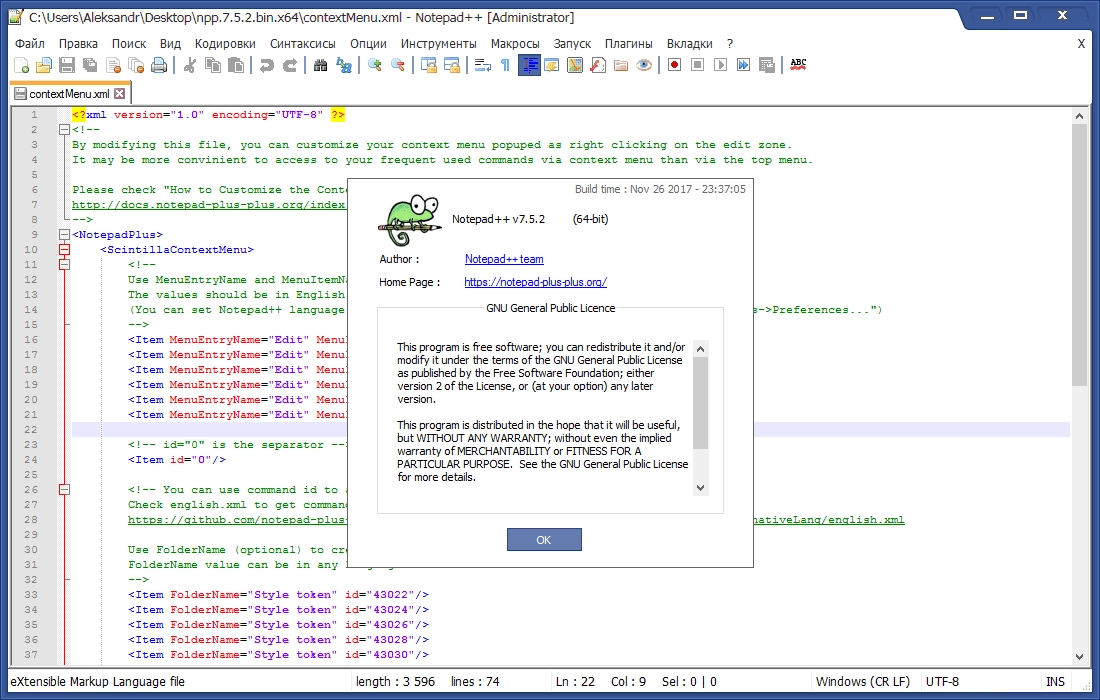Open the Файл menu

tap(30, 43)
